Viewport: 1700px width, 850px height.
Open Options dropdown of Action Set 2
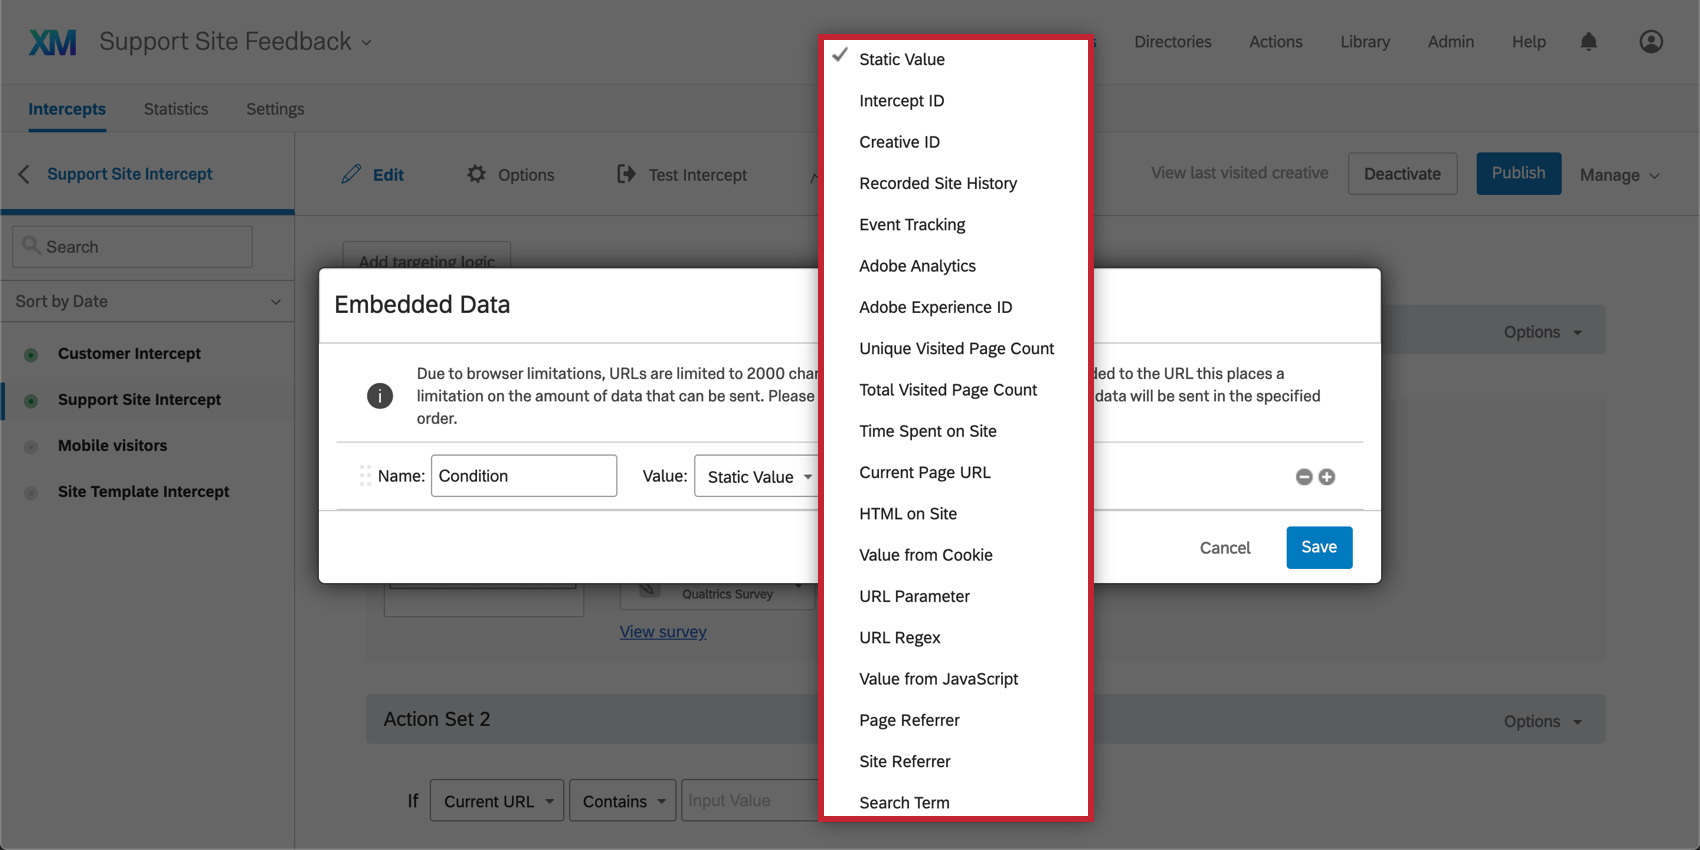[1543, 721]
